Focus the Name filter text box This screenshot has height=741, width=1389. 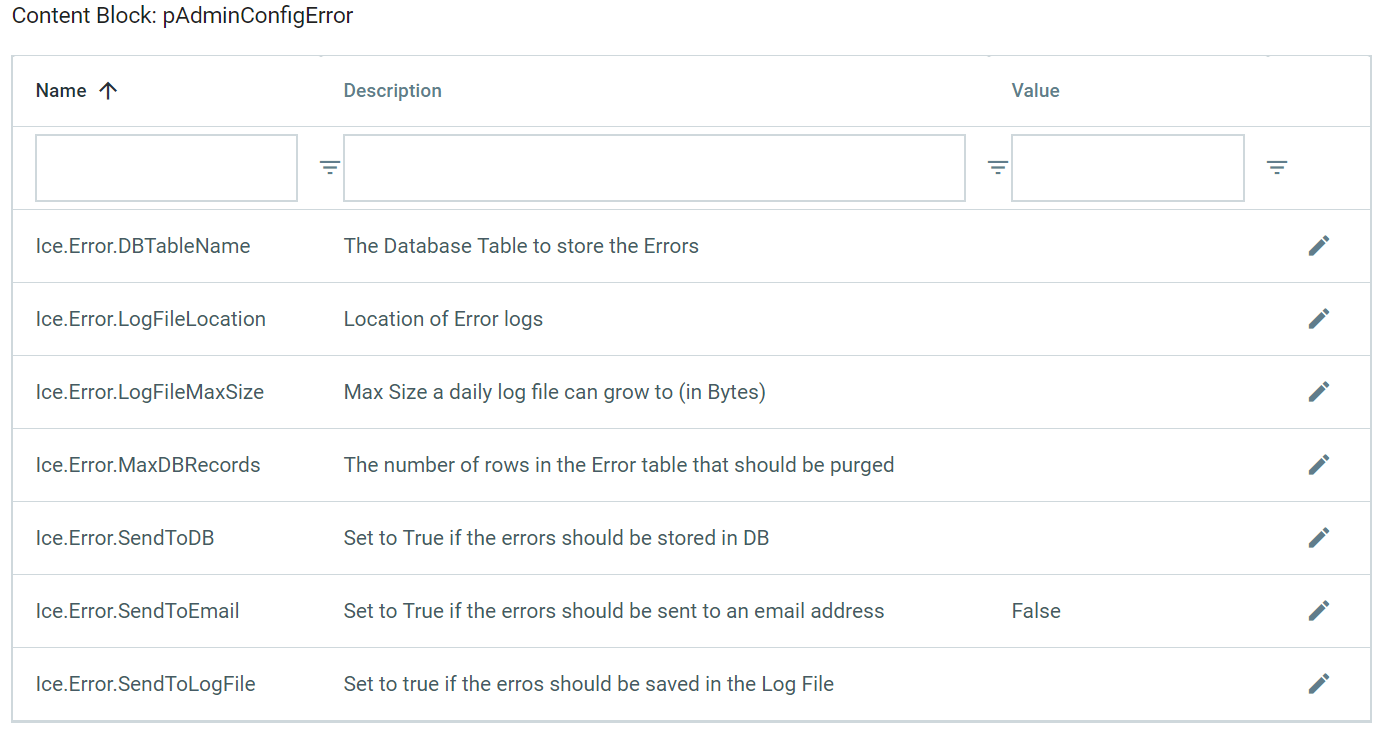[x=166, y=168]
